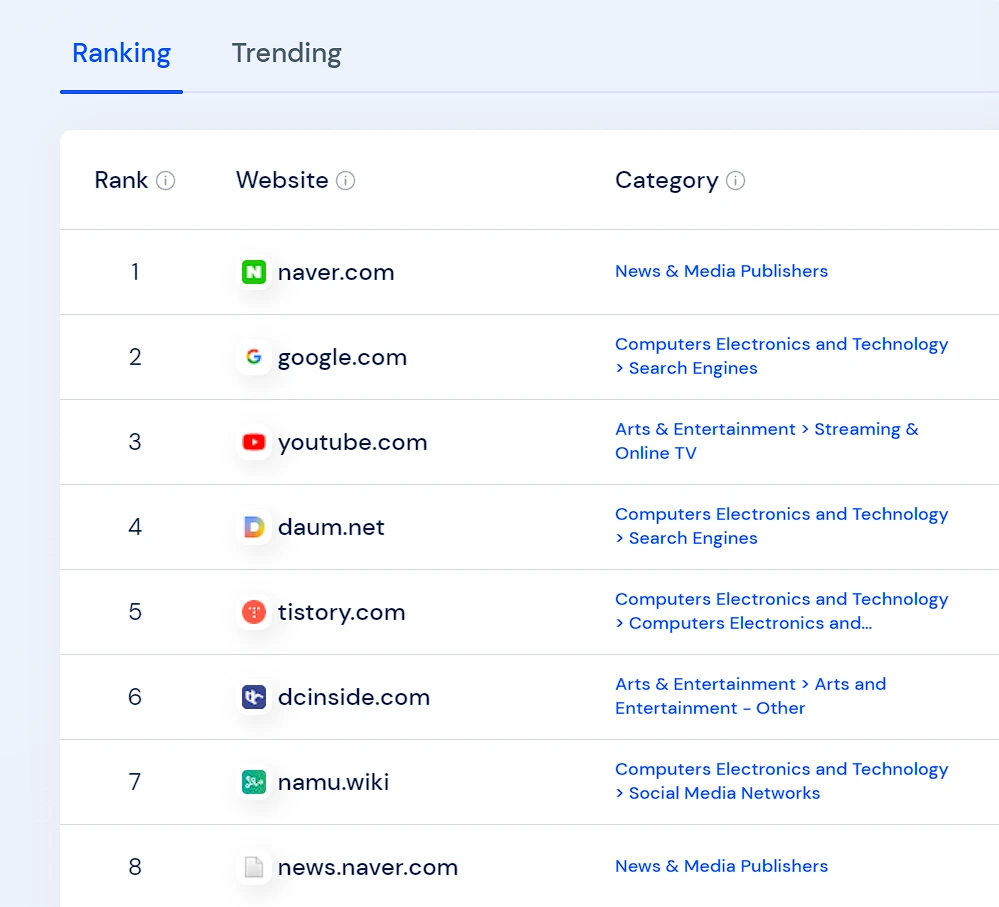Switch to the Ranking tab
This screenshot has width=999, height=907.
(121, 54)
